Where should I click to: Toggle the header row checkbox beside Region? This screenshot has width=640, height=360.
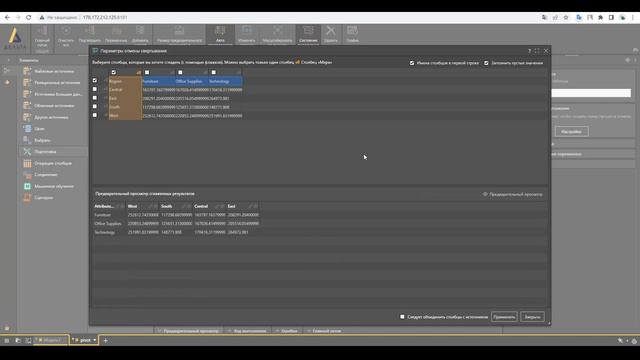point(95,81)
